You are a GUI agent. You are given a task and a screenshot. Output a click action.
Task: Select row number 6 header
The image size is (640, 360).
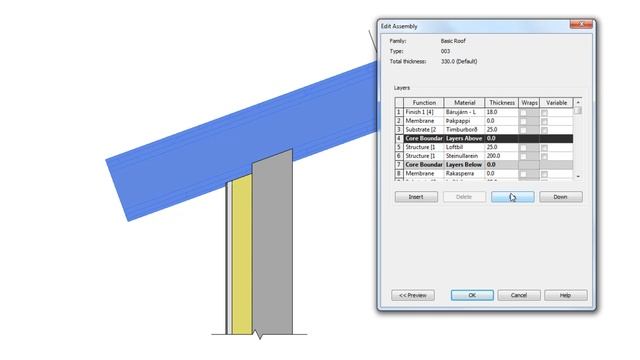(399, 156)
